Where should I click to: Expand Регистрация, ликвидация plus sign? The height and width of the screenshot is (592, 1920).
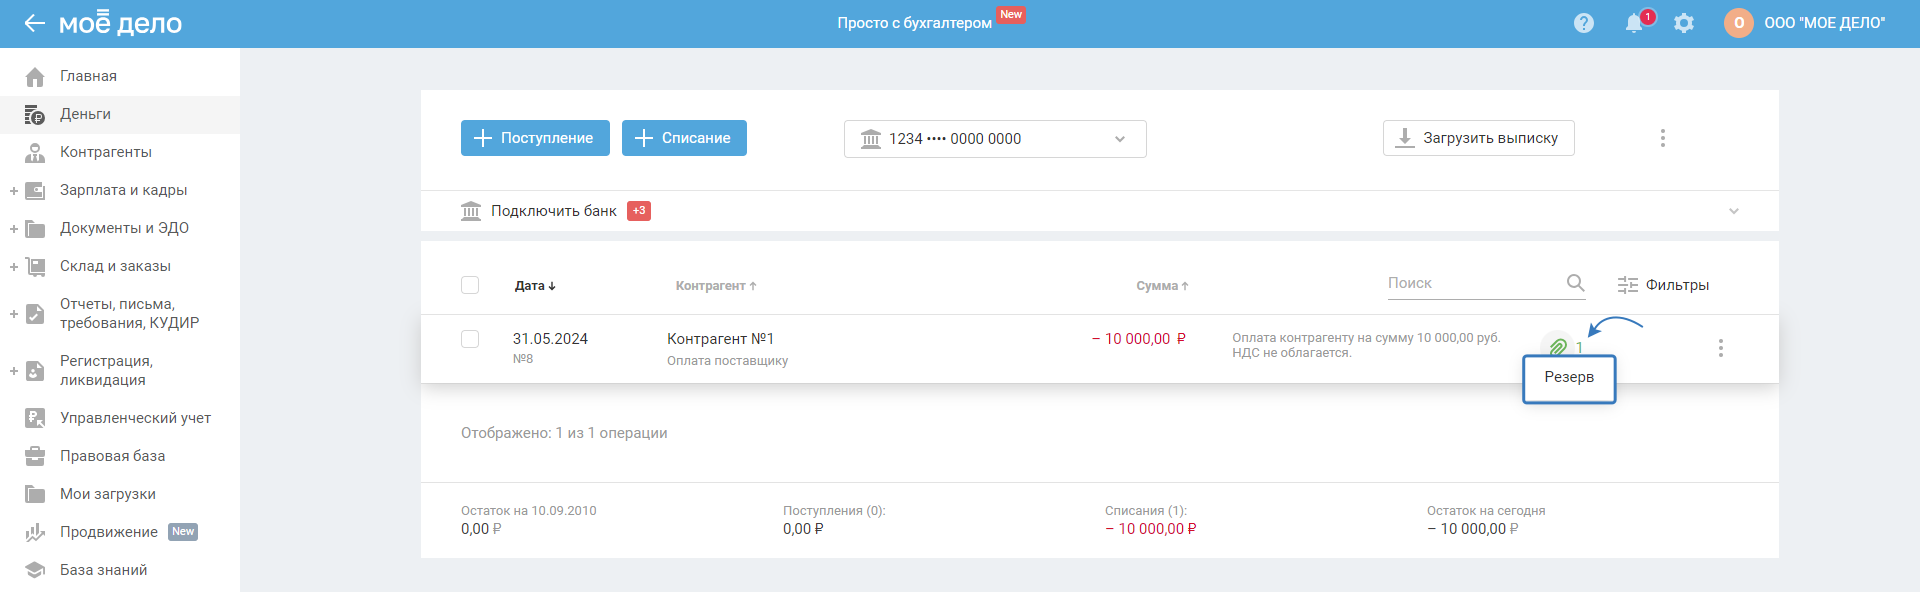pyautogui.click(x=14, y=370)
